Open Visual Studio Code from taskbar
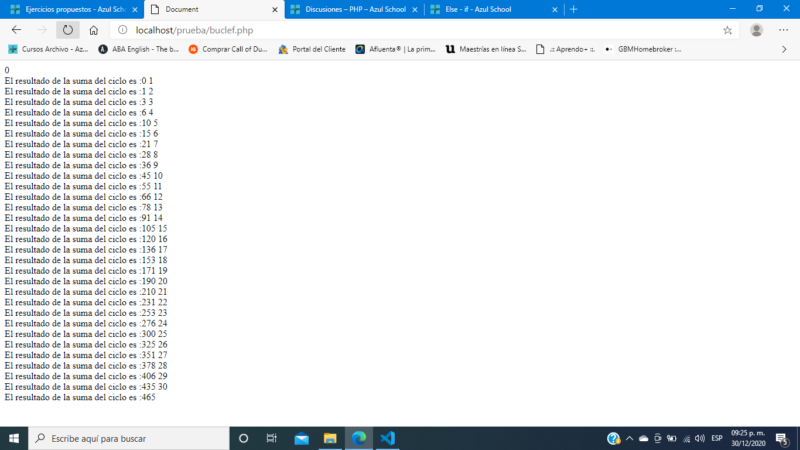The height and width of the screenshot is (450, 800). 388,438
